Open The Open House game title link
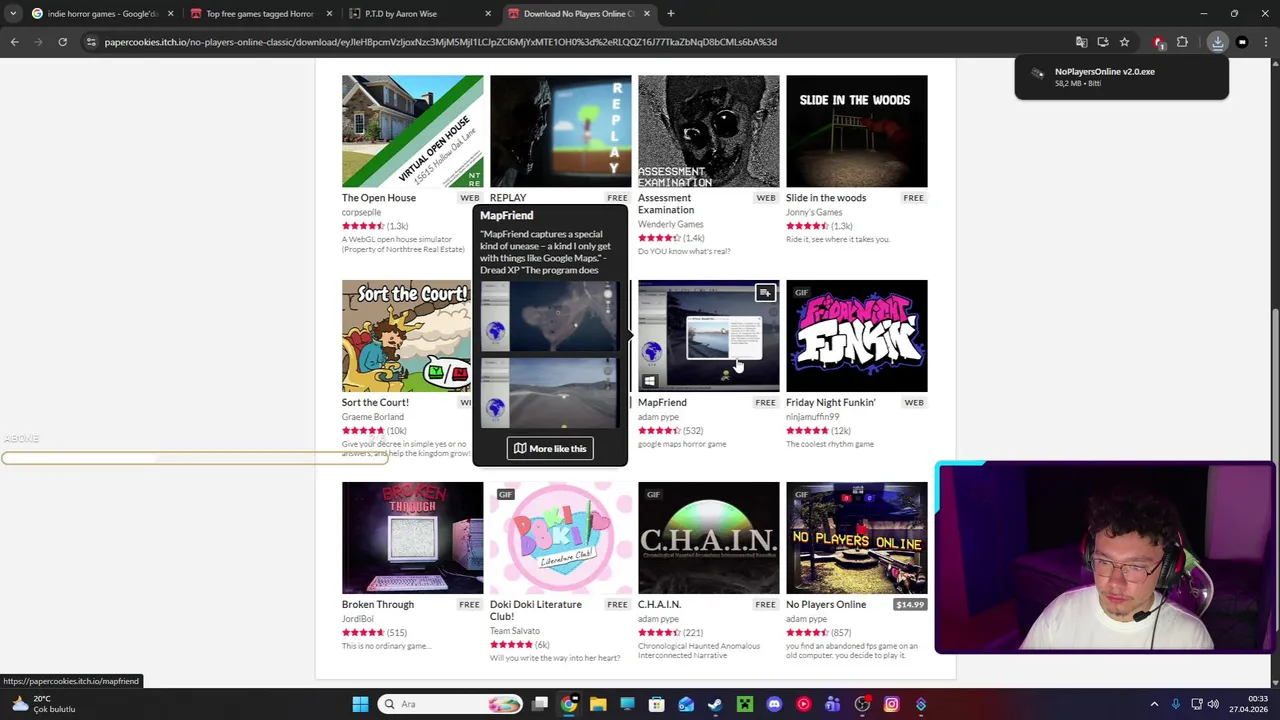This screenshot has height=720, width=1280. pos(378,198)
